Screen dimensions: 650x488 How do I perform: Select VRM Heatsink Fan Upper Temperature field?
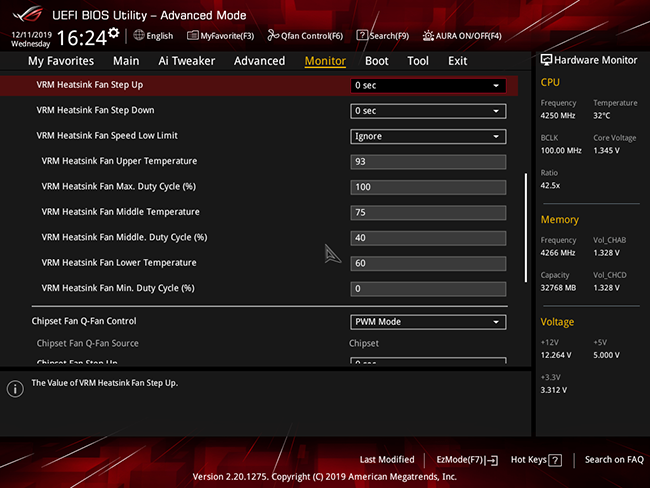coord(428,162)
